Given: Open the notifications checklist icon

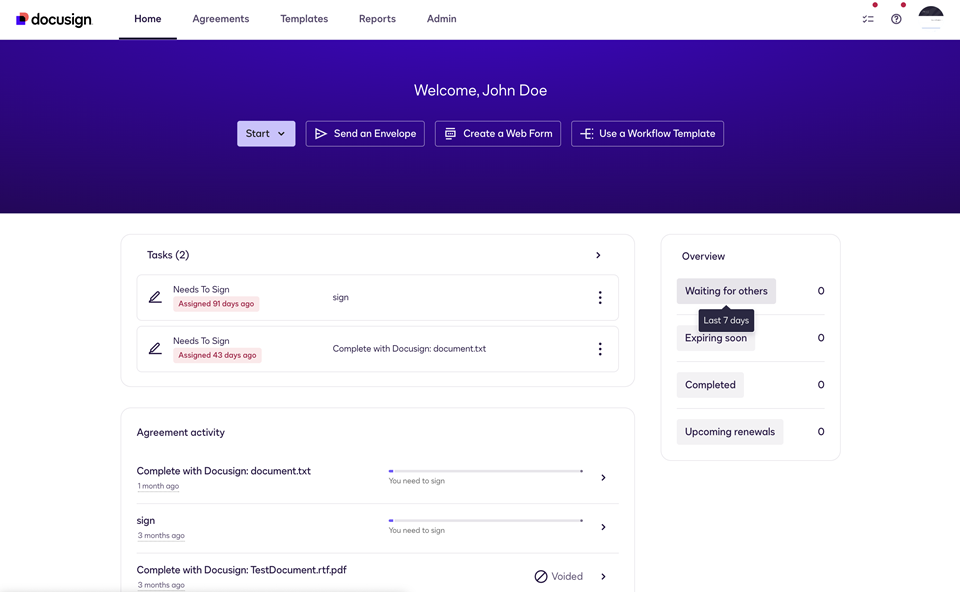Looking at the screenshot, I should click(x=867, y=18).
